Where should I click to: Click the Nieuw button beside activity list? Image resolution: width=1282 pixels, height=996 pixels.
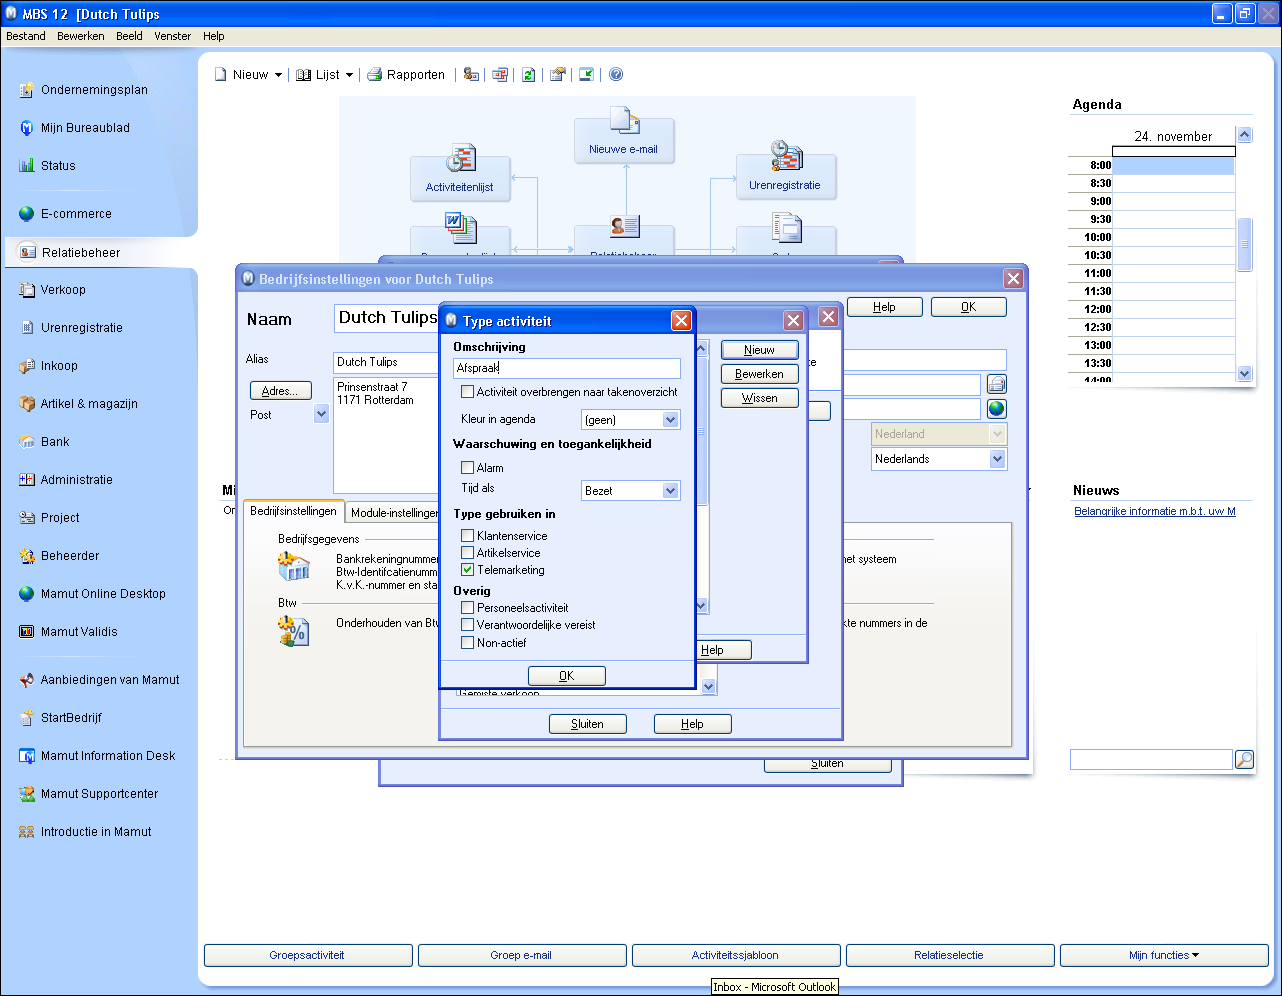[x=759, y=350]
